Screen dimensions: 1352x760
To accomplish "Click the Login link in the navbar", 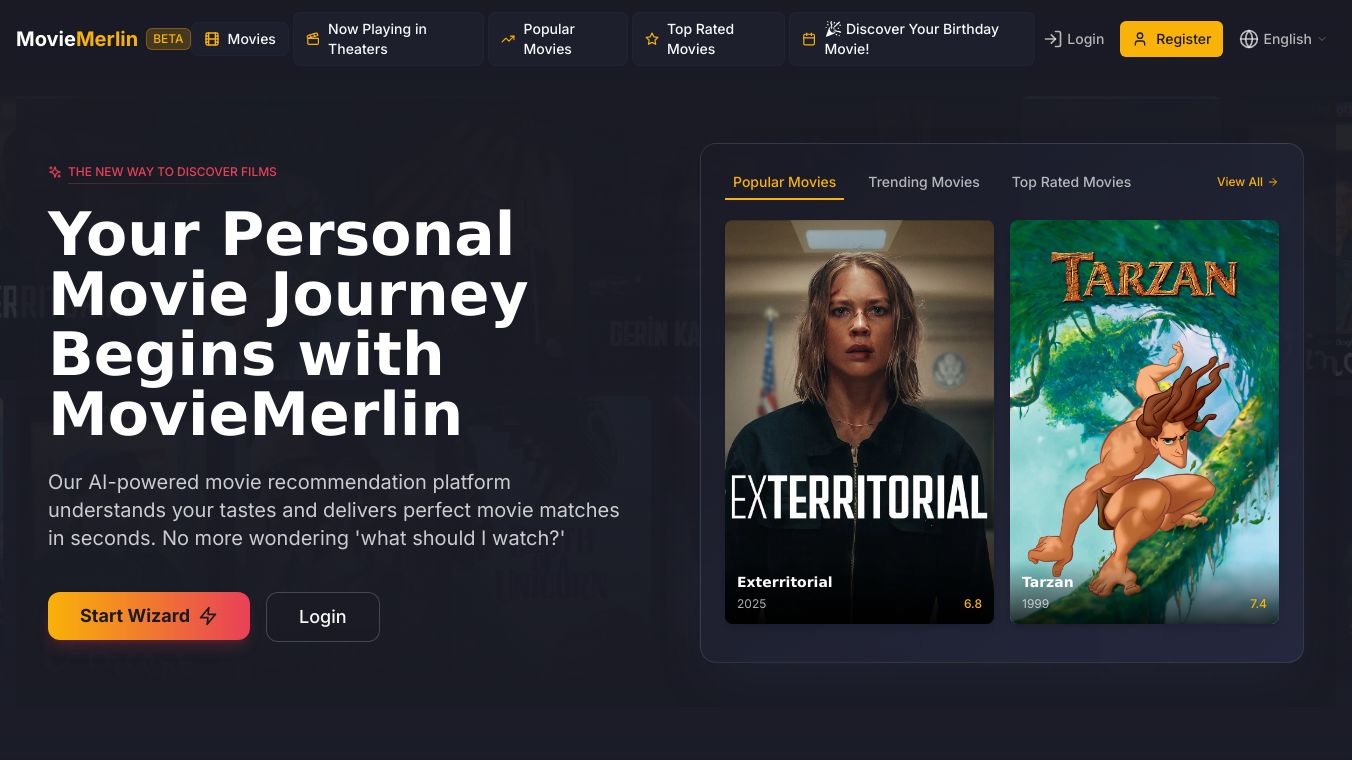I will coord(1074,39).
